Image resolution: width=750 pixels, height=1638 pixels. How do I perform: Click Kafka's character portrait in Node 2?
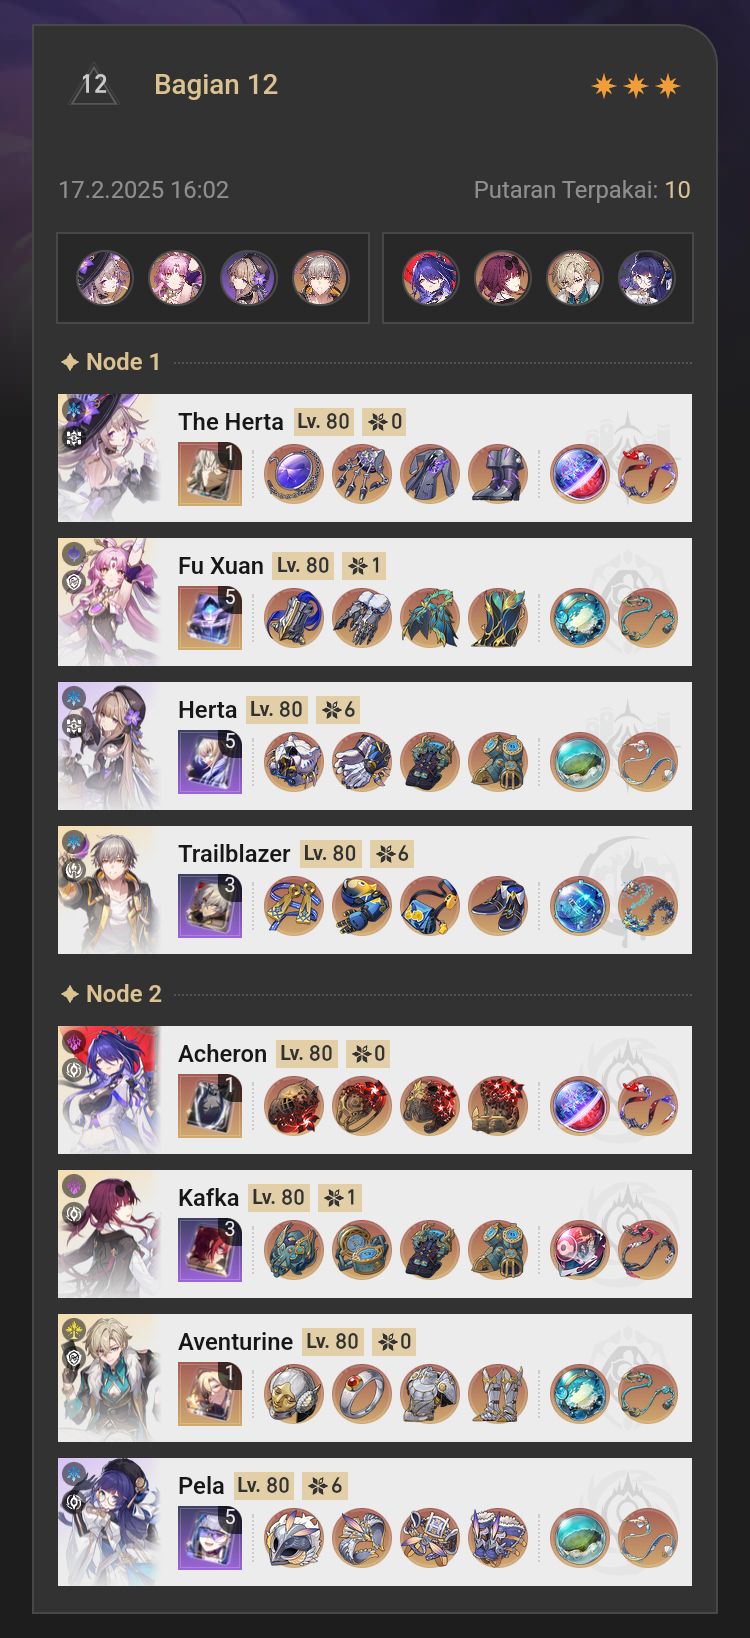(x=109, y=1234)
